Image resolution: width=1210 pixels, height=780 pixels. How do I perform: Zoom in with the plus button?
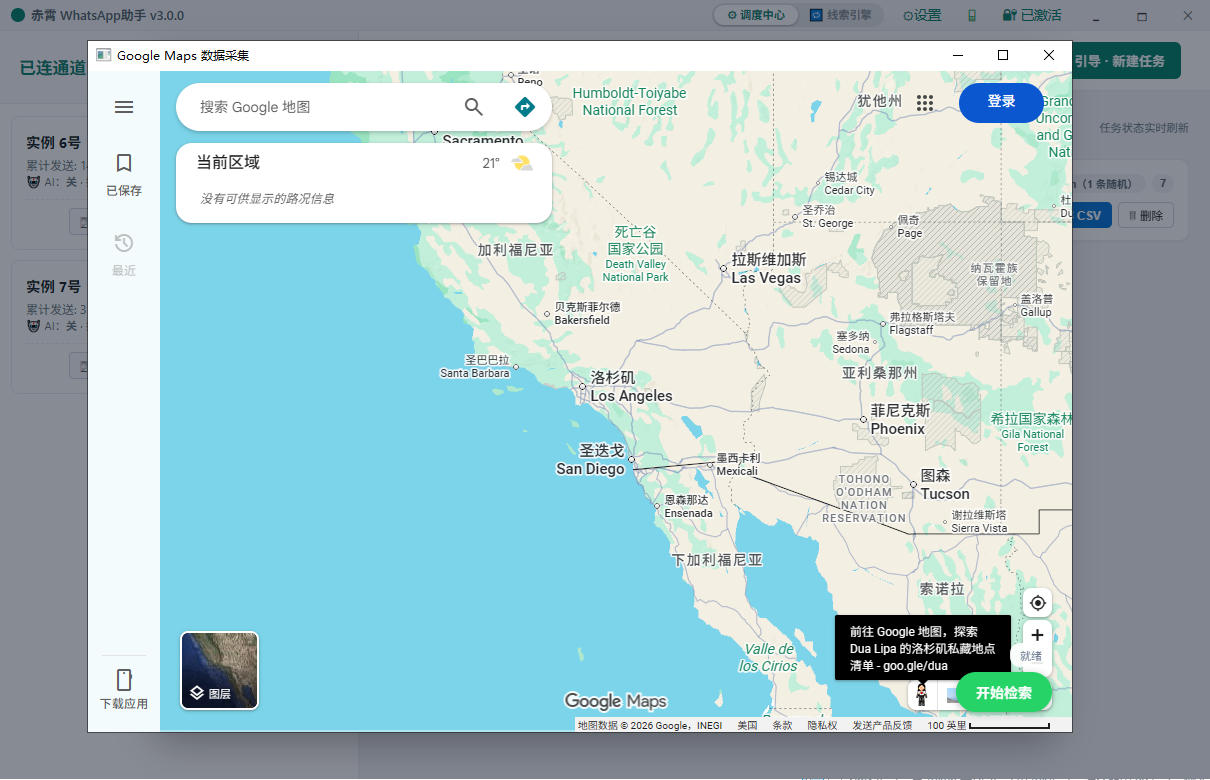pos(1038,635)
